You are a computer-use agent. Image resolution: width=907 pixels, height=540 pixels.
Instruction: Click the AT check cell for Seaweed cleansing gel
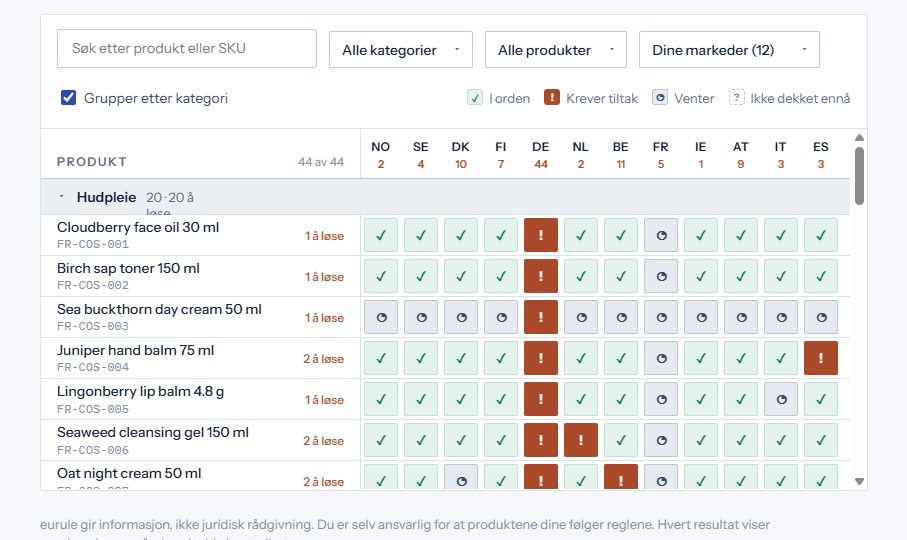coord(741,441)
